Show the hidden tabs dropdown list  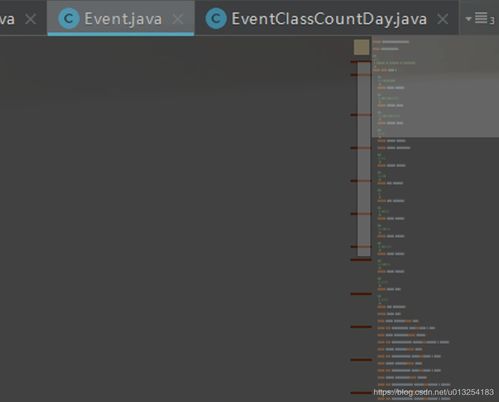tap(480, 19)
